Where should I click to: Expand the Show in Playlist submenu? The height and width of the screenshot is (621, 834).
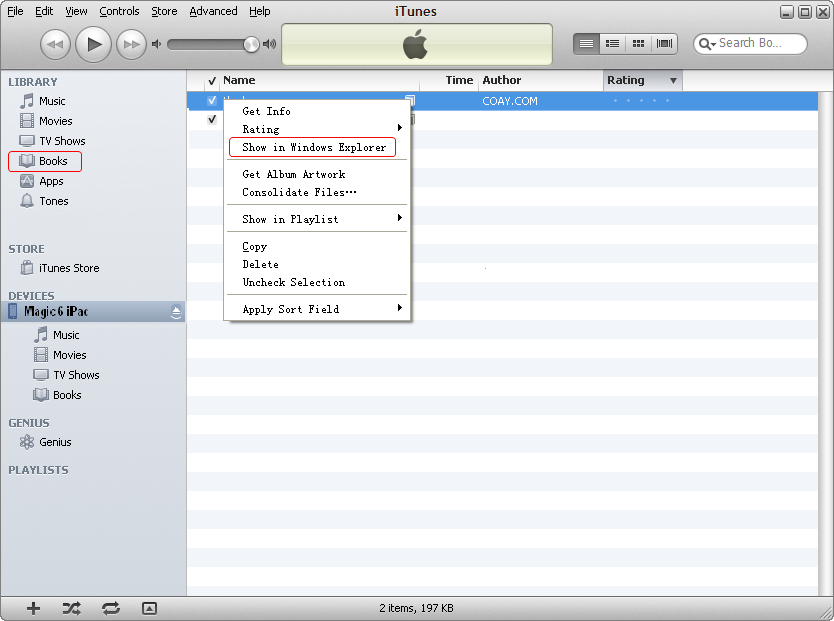317,219
